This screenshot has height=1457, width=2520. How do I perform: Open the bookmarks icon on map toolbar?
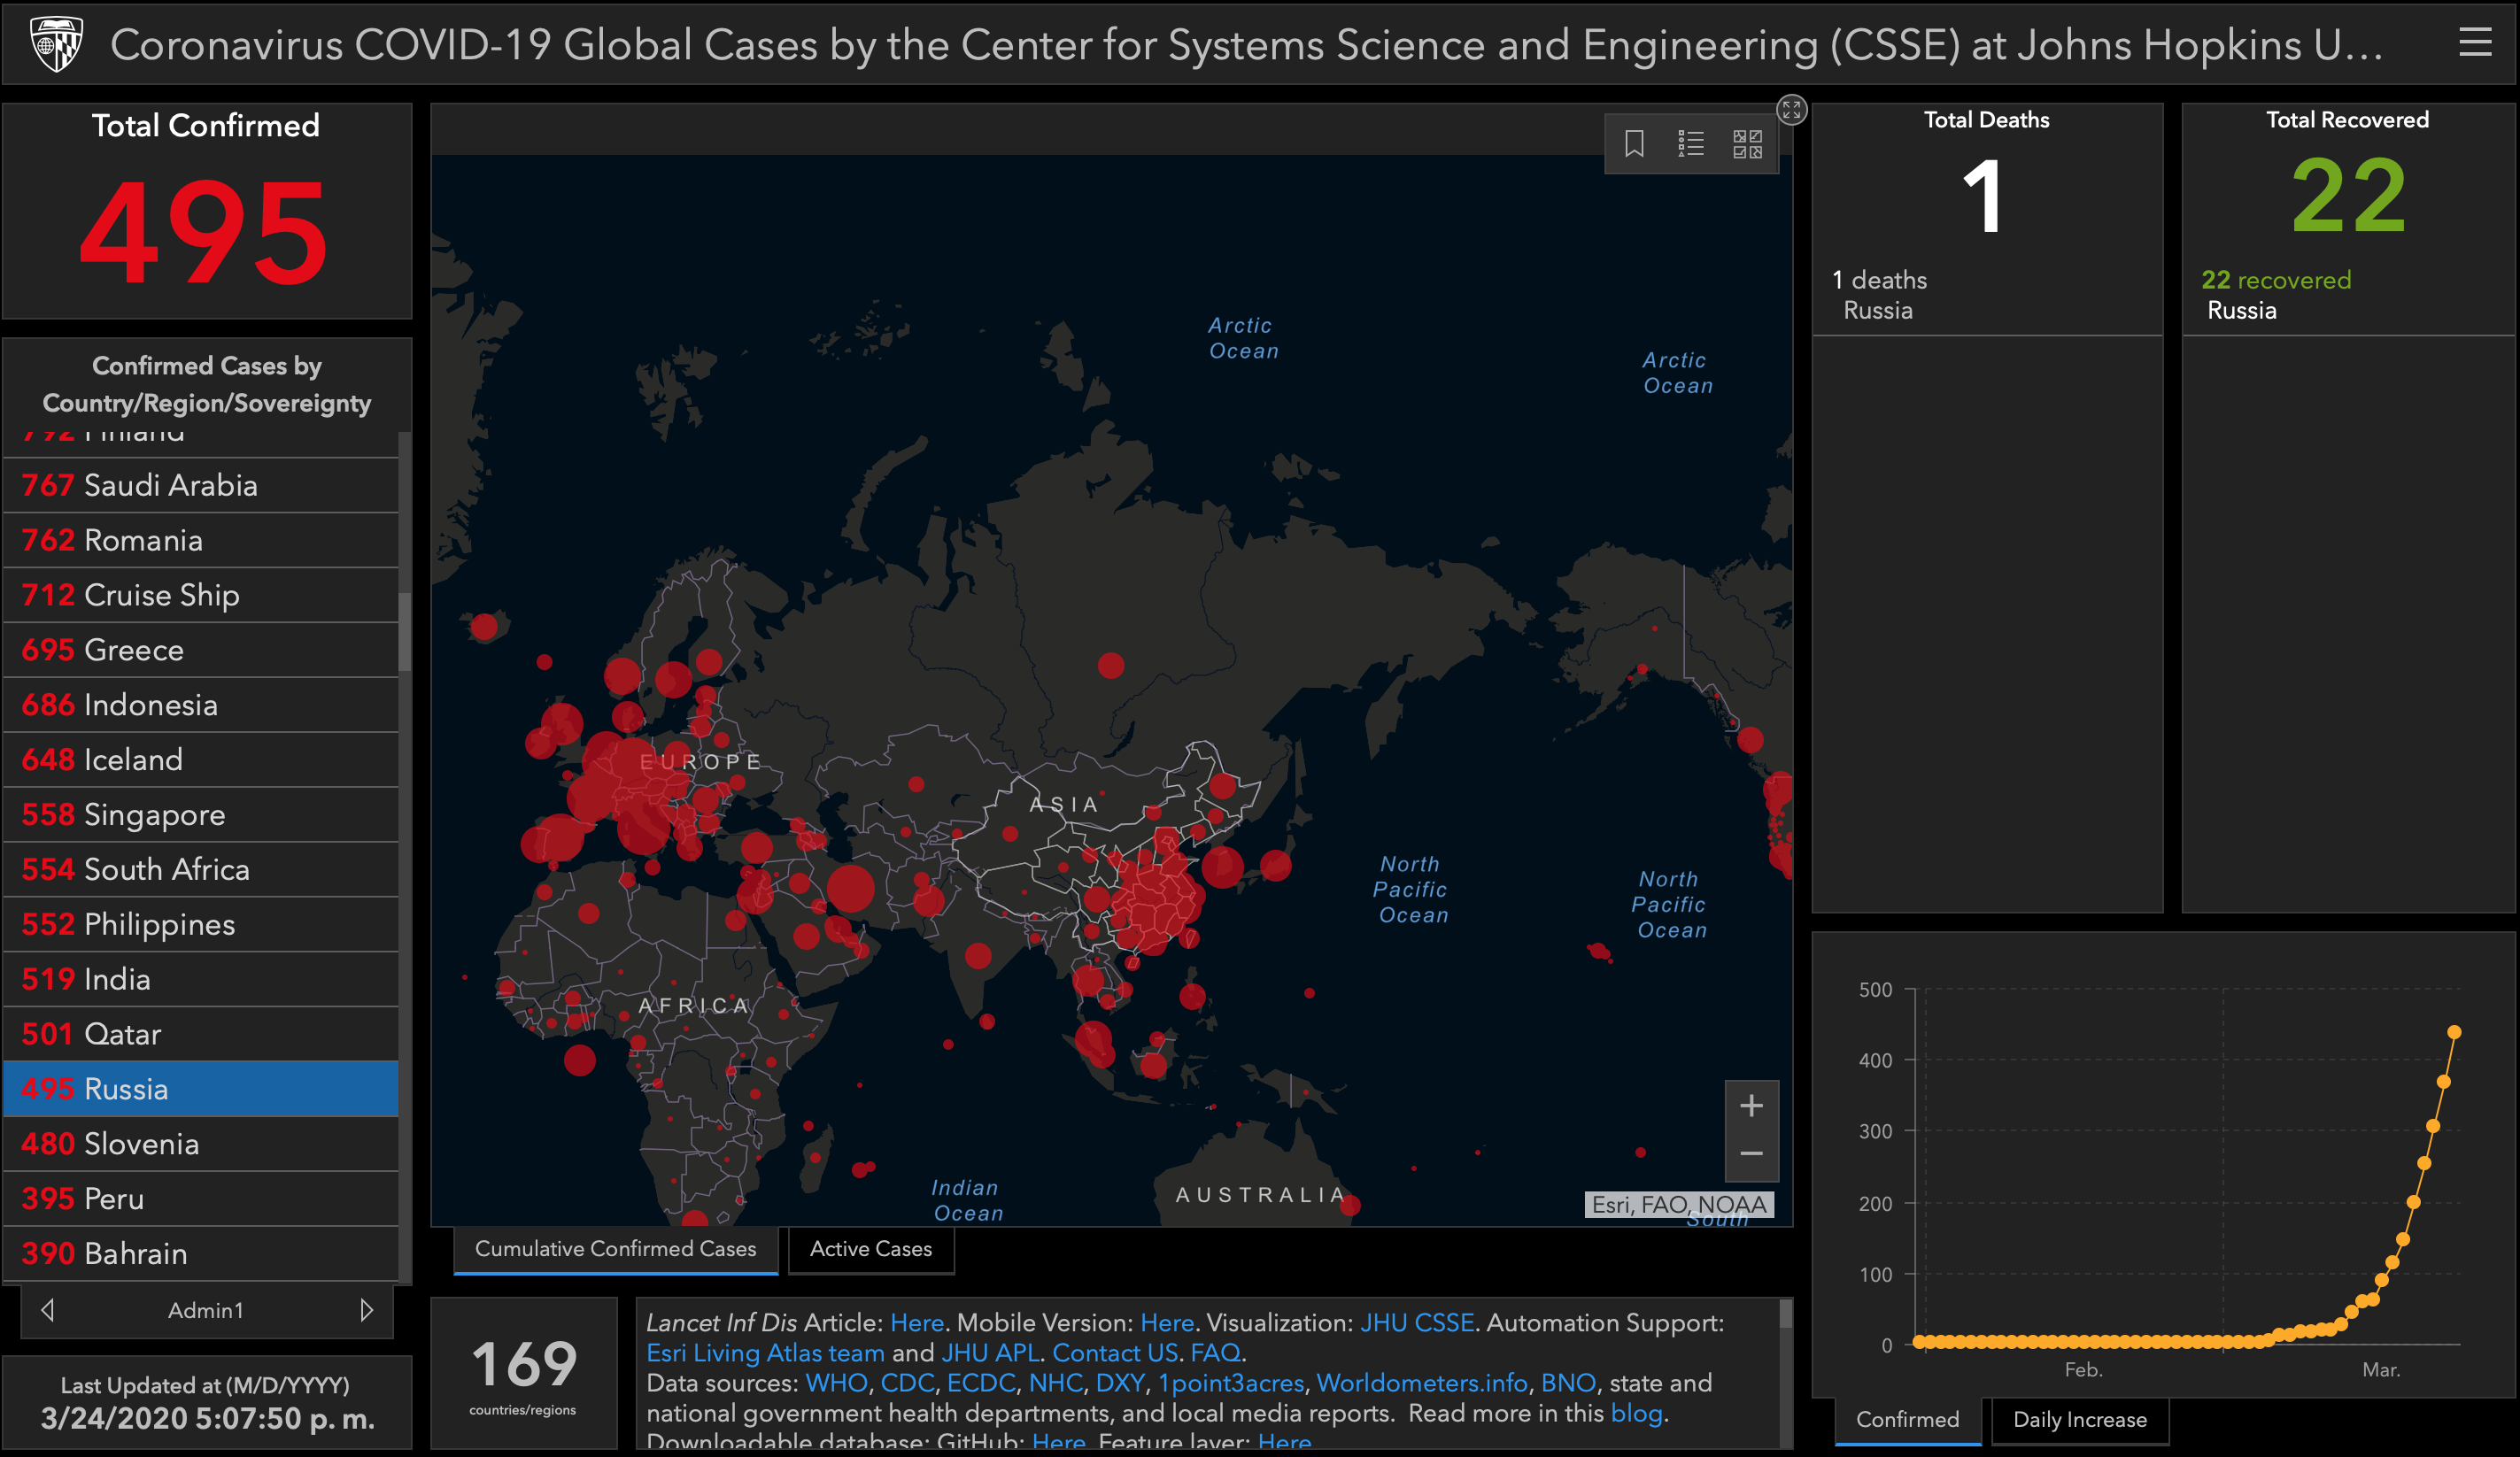1634,144
